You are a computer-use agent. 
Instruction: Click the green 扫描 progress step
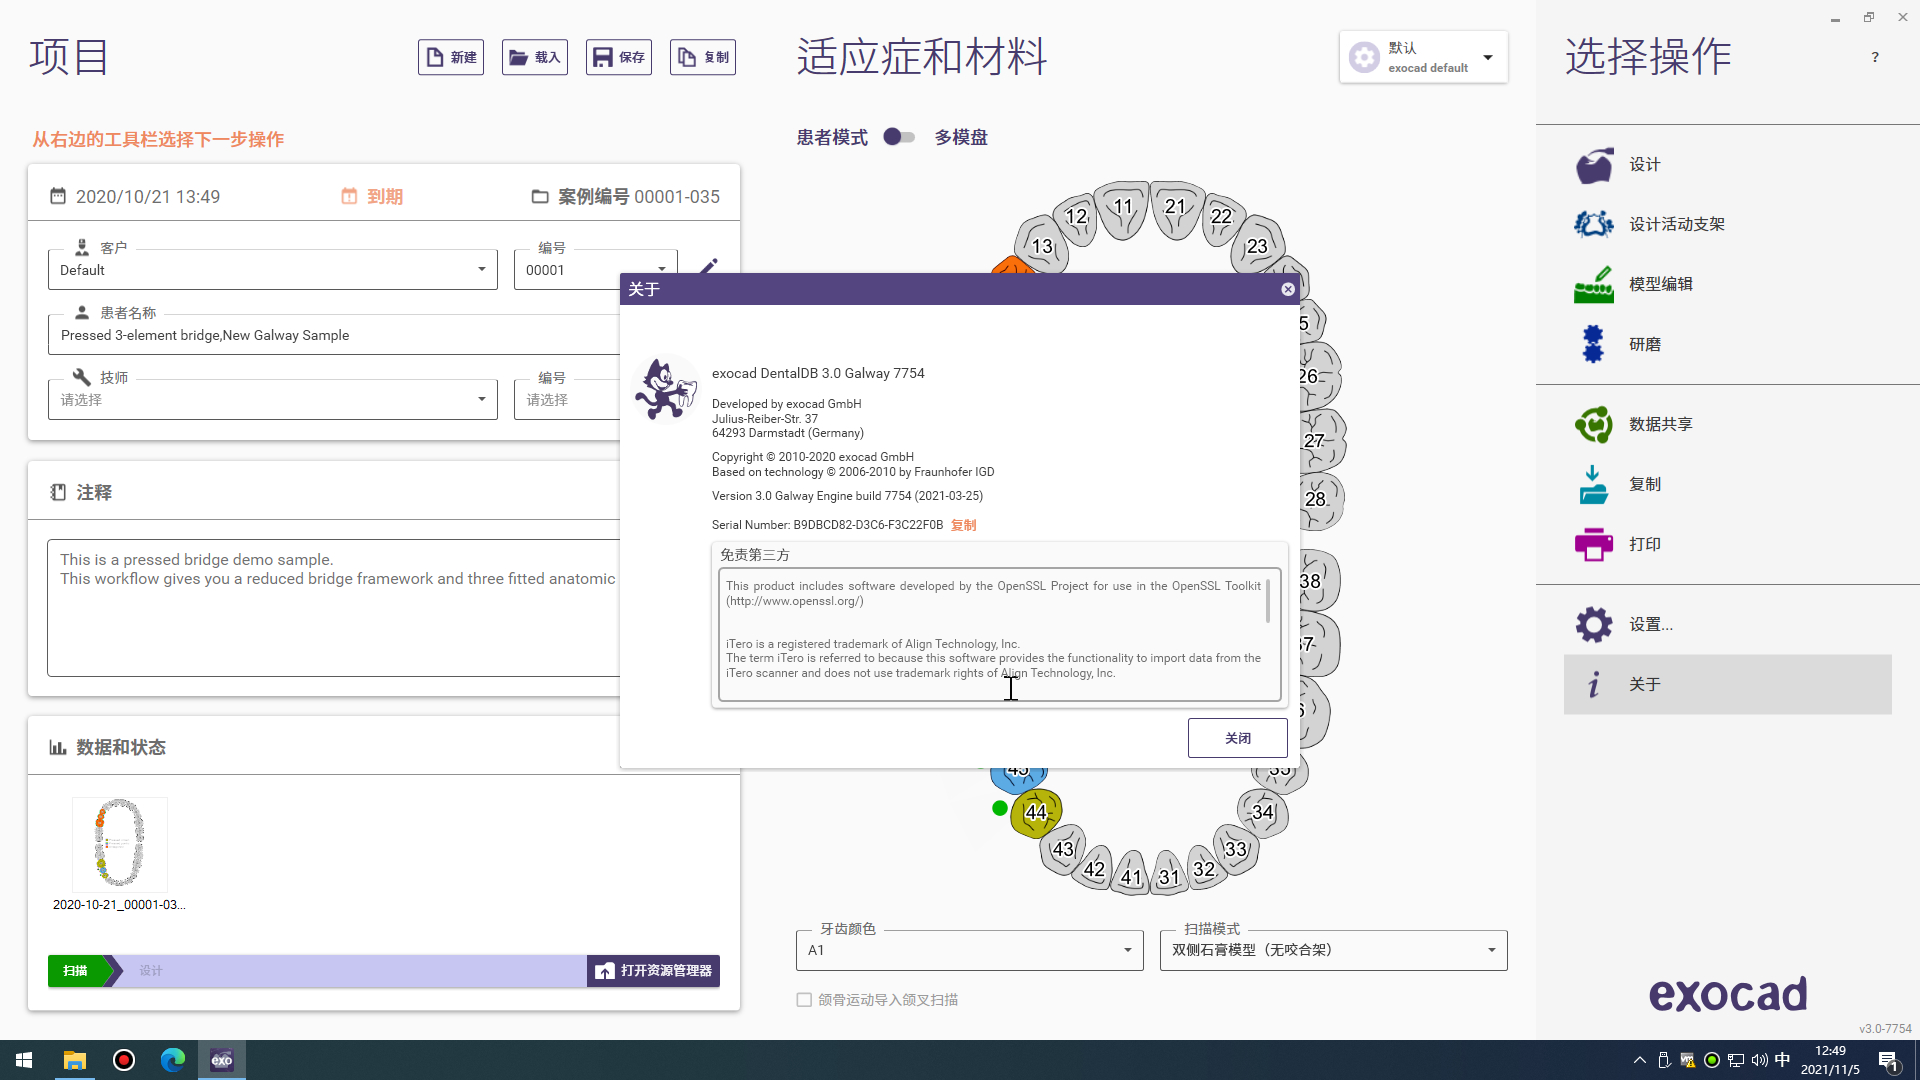(78, 971)
